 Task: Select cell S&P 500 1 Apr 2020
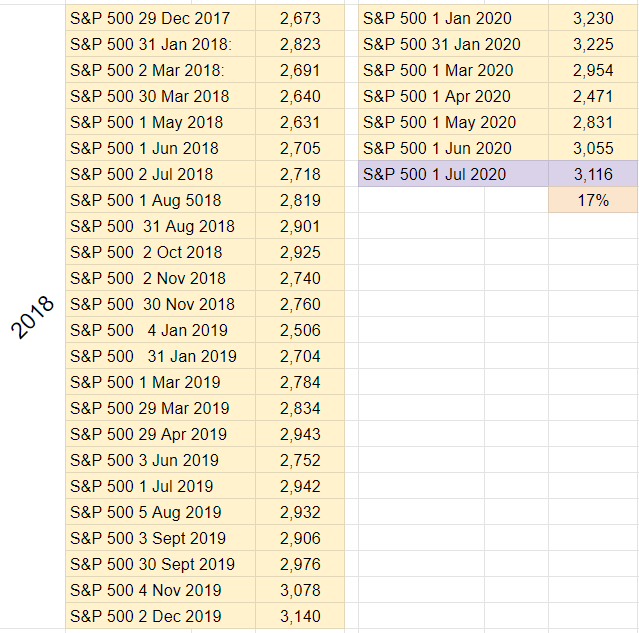click(454, 96)
